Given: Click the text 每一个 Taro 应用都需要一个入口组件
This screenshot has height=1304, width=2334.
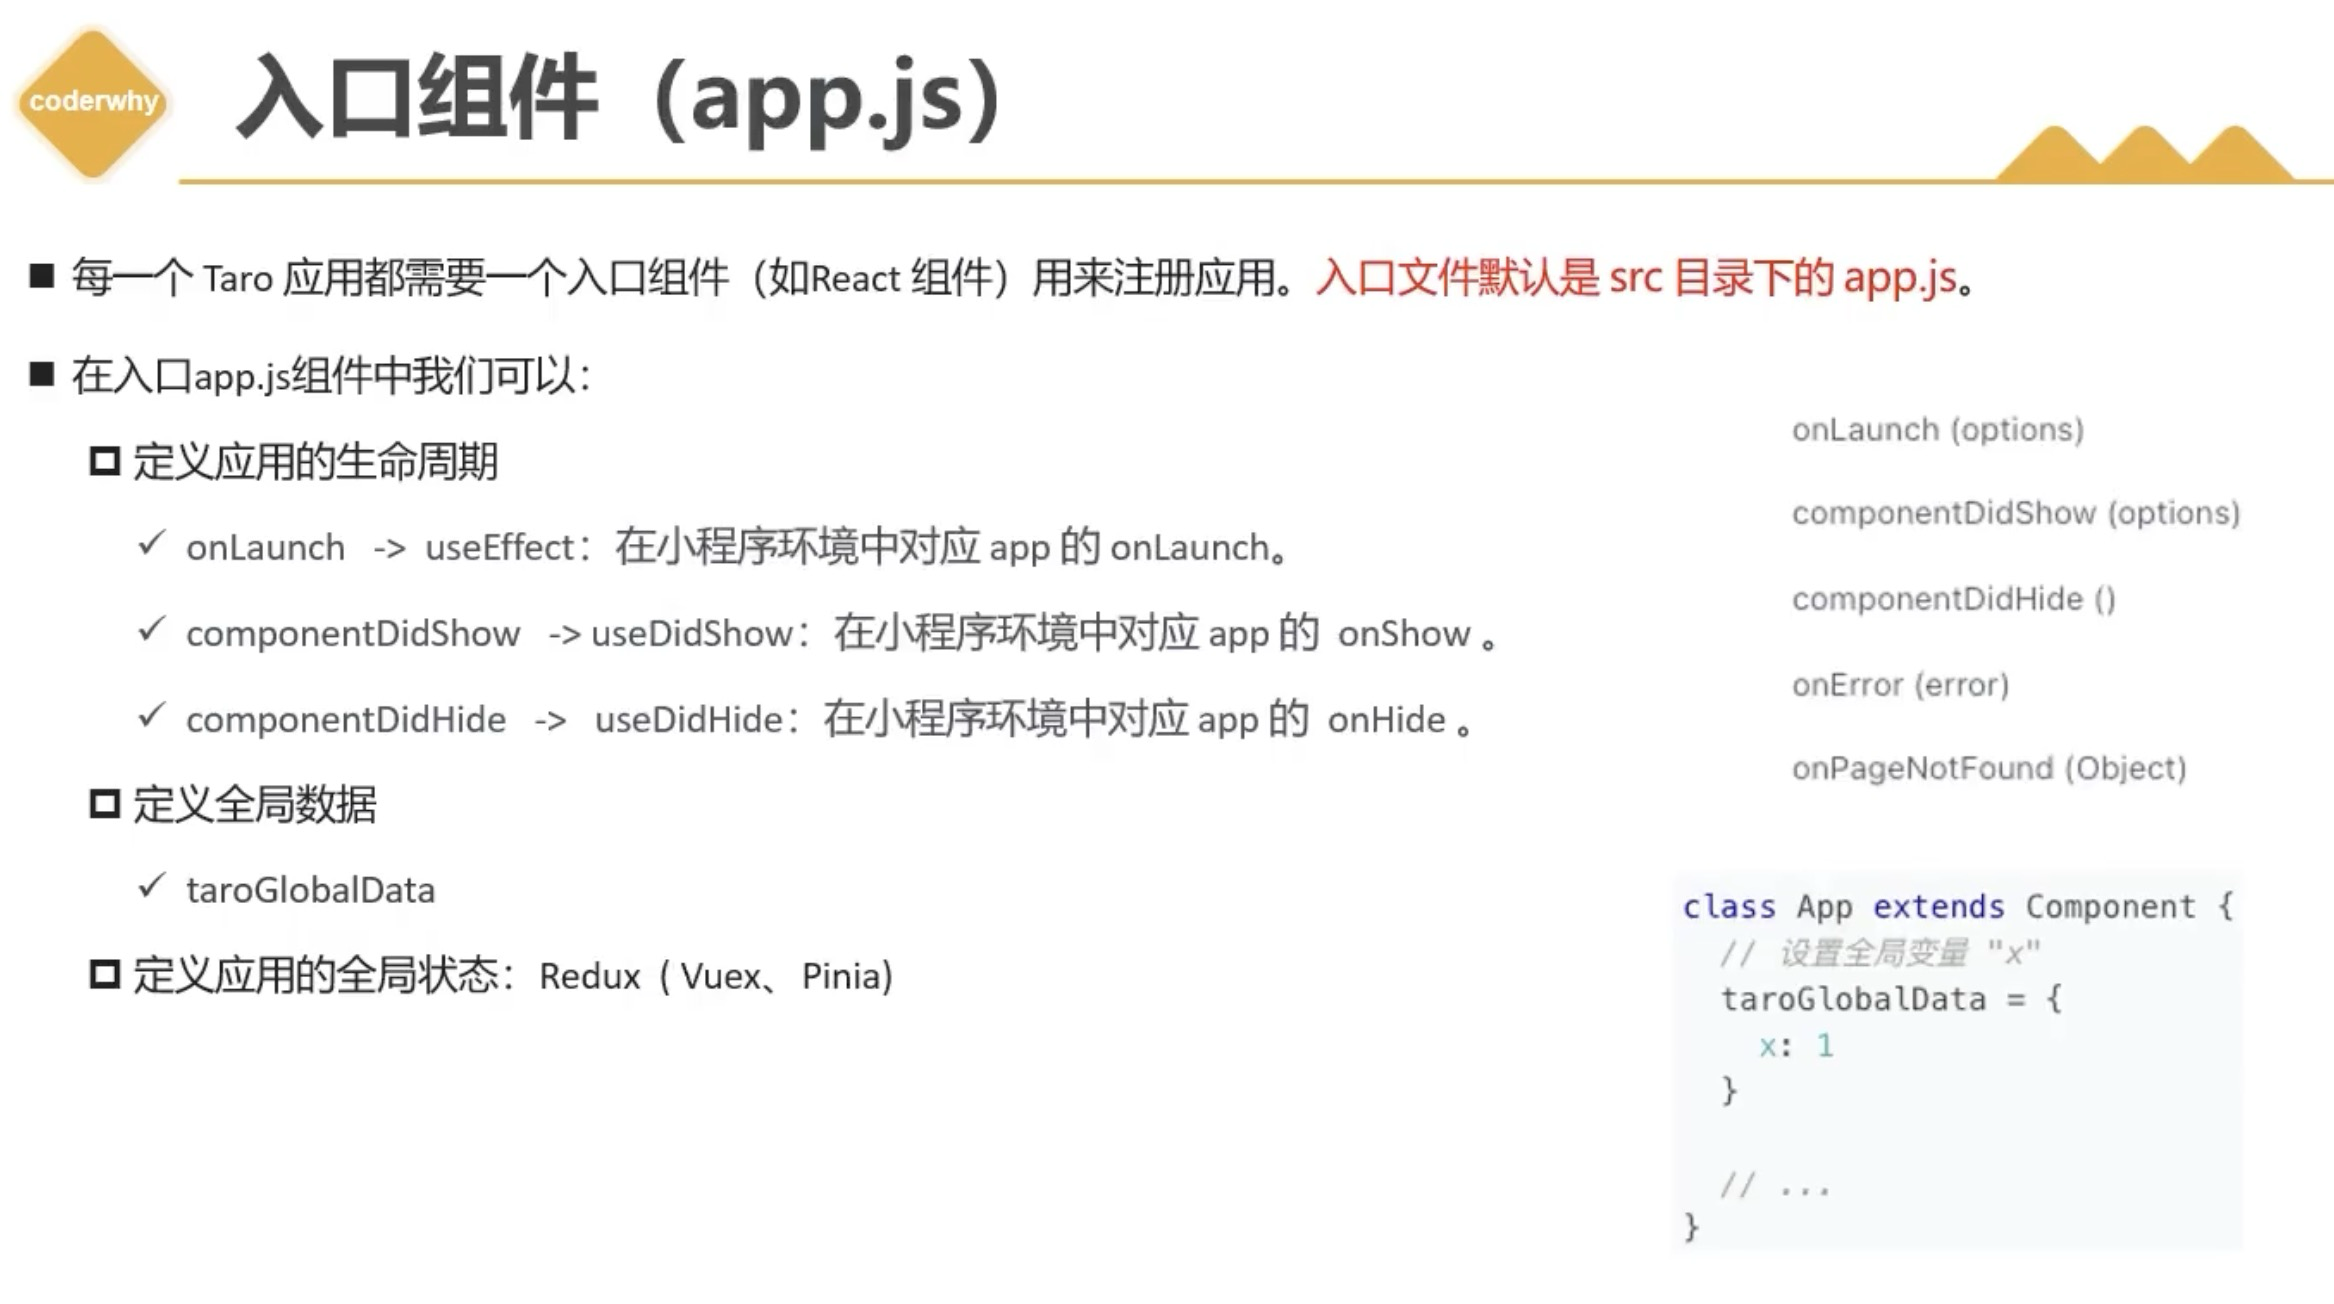Looking at the screenshot, I should [x=400, y=278].
